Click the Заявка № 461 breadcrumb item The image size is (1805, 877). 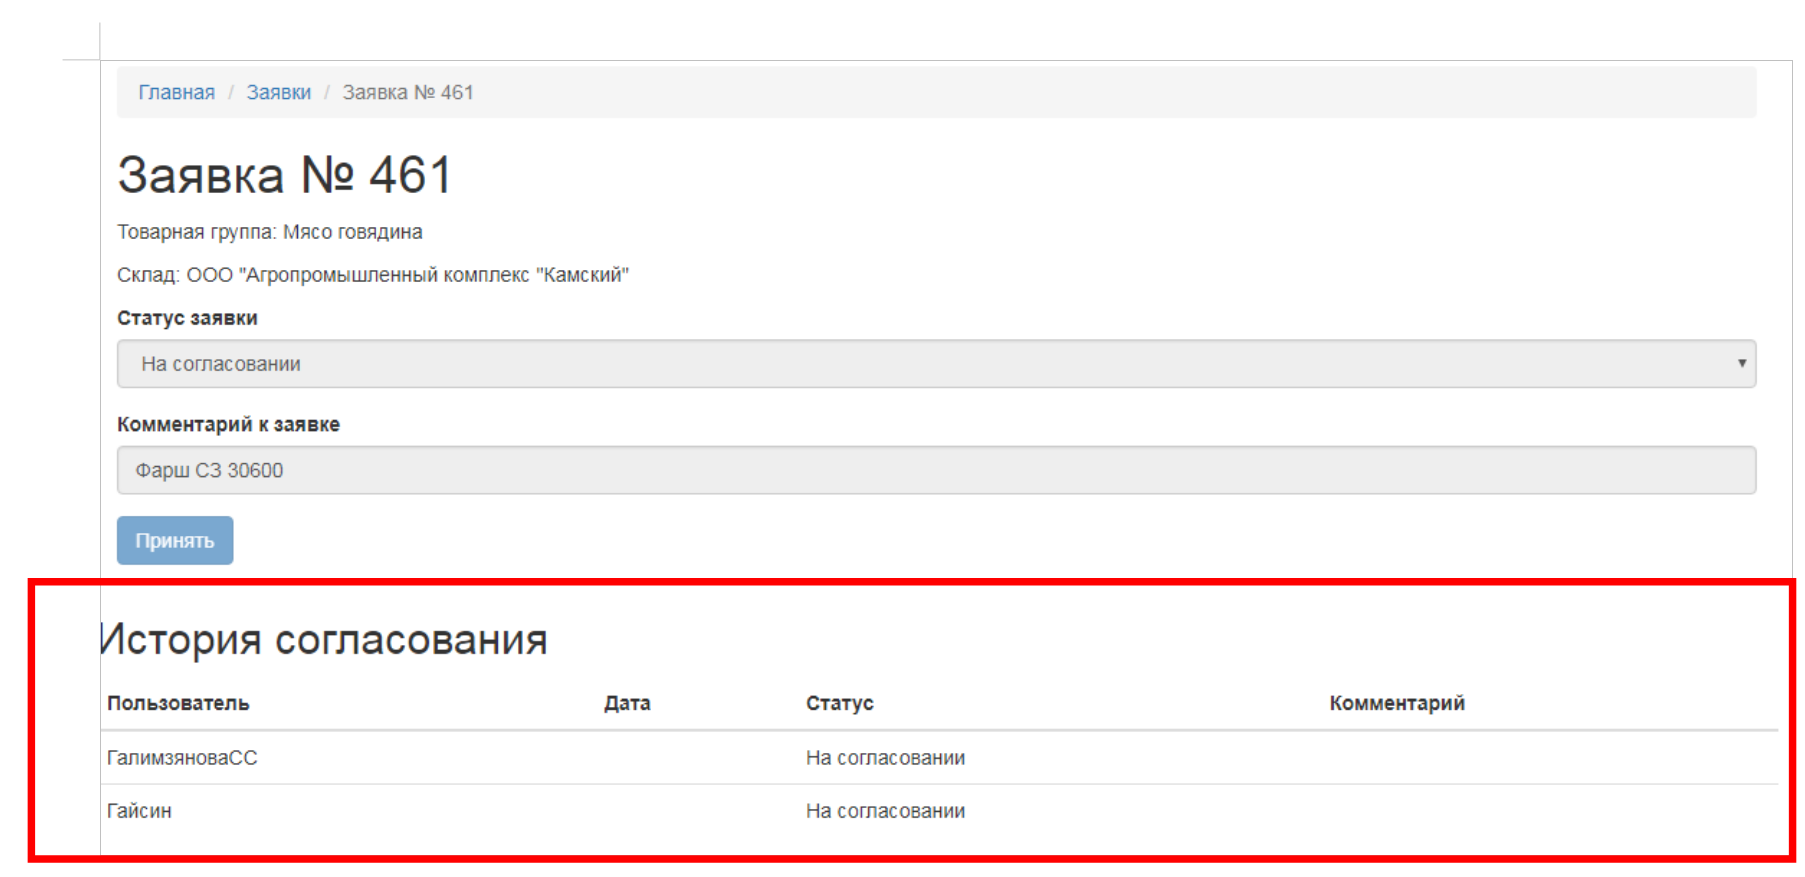[x=407, y=92]
